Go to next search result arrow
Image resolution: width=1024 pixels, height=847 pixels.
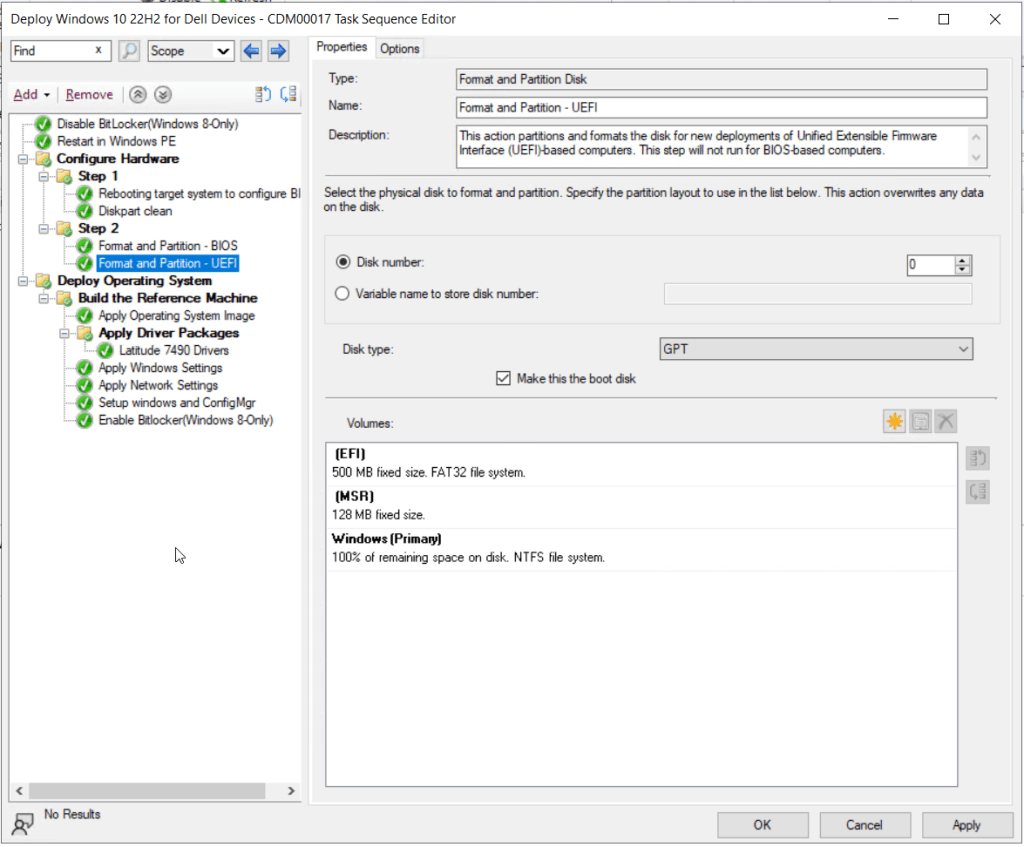point(278,51)
